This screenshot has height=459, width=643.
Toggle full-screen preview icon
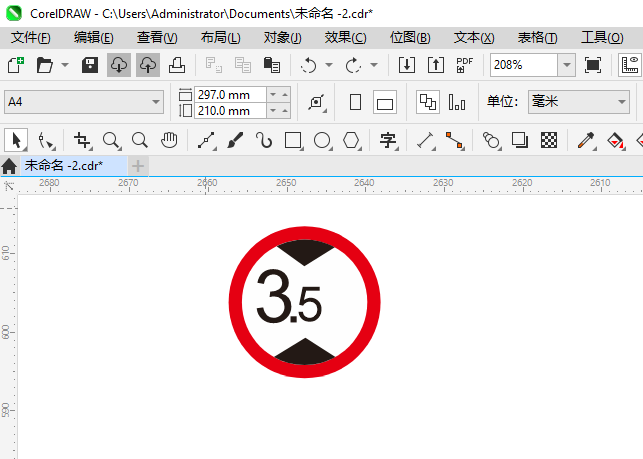(593, 65)
